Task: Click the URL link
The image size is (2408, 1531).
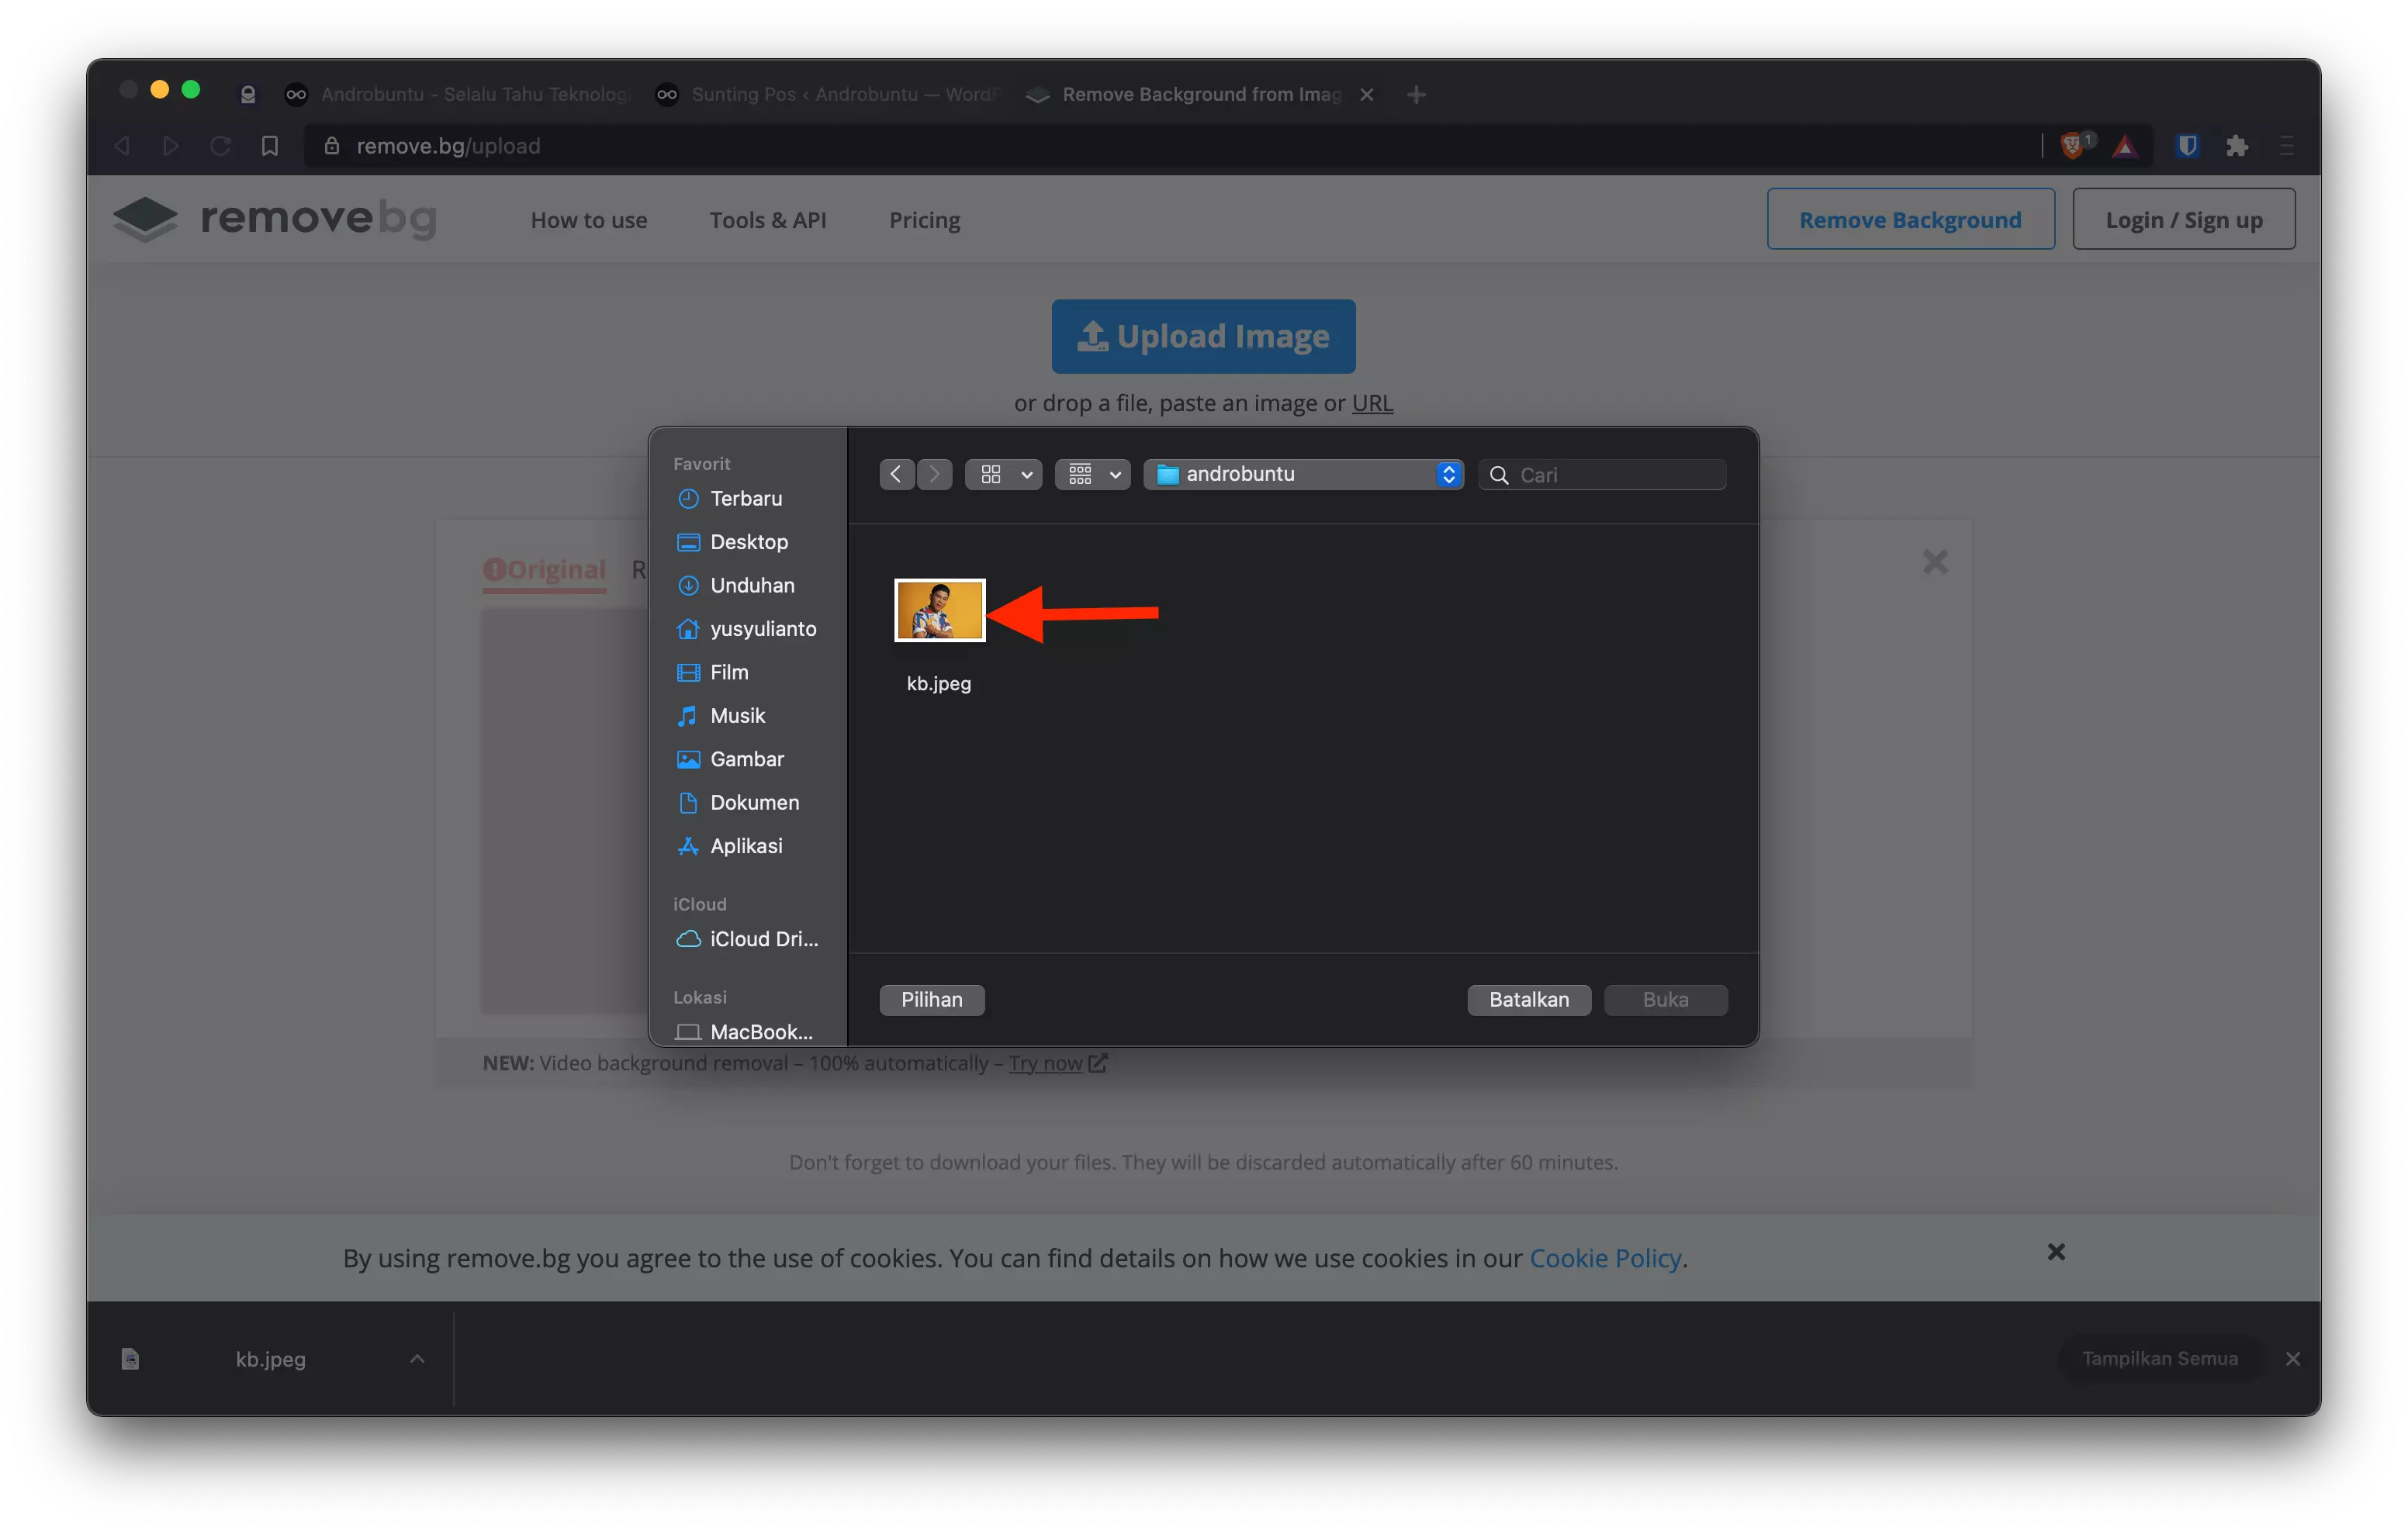Action: [1372, 403]
